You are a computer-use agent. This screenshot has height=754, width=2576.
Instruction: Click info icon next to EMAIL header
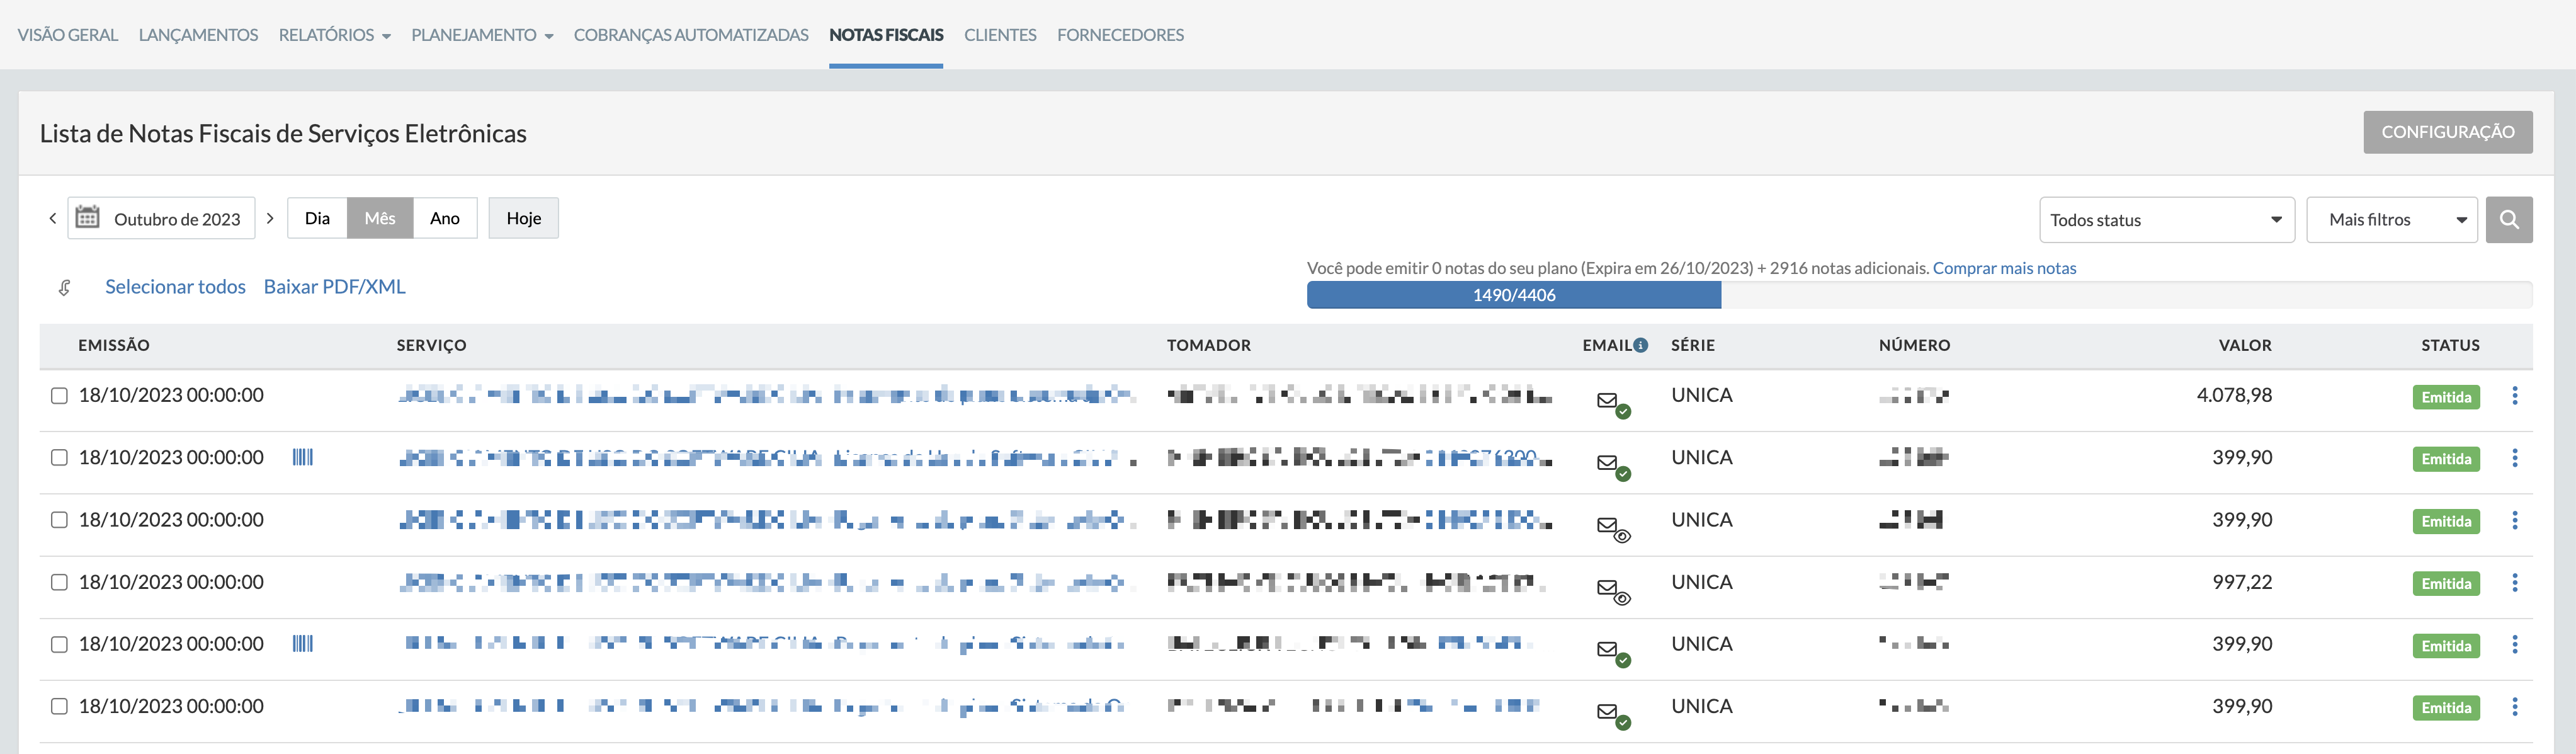point(1641,345)
